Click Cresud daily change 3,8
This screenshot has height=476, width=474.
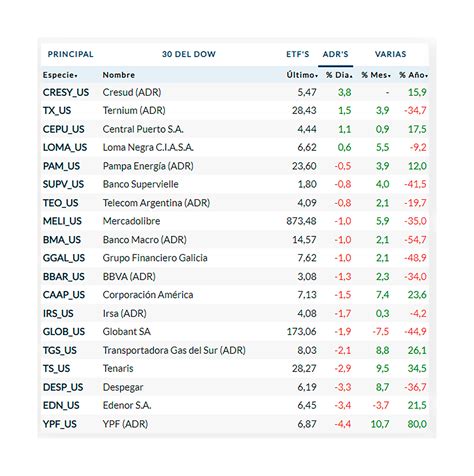pyautogui.click(x=345, y=92)
